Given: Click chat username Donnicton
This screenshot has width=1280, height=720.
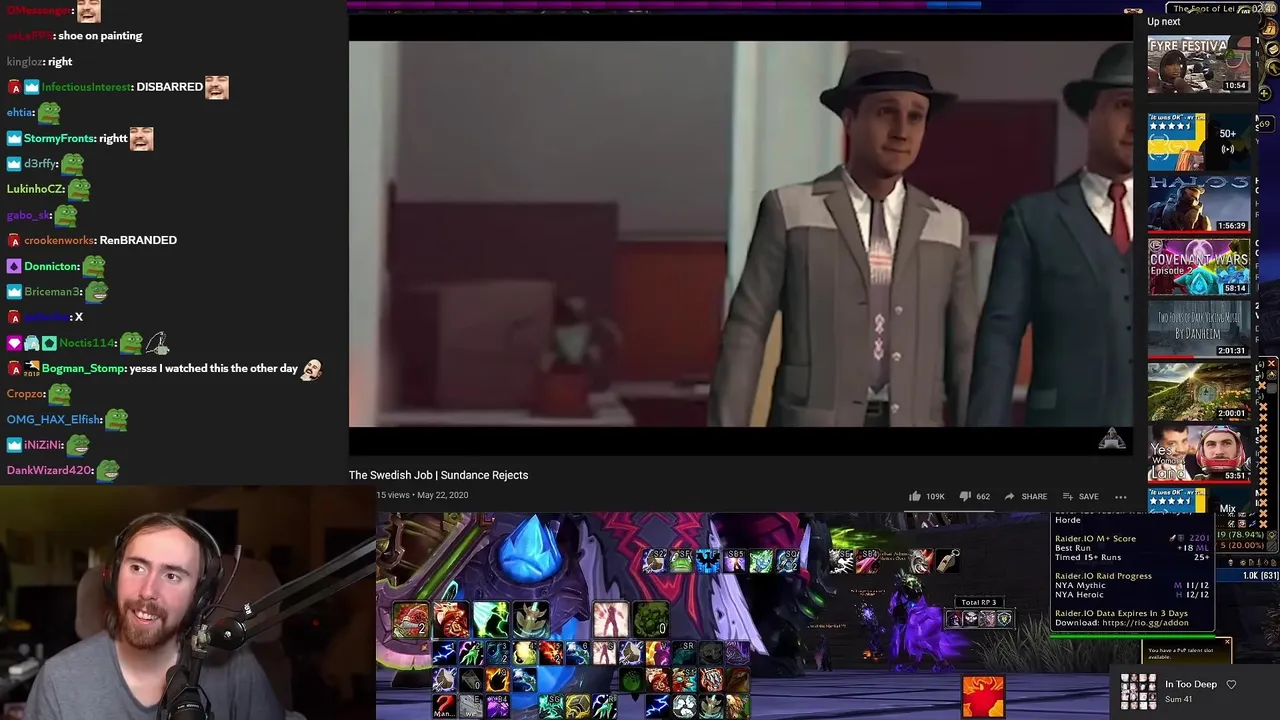Looking at the screenshot, I should tap(51, 266).
